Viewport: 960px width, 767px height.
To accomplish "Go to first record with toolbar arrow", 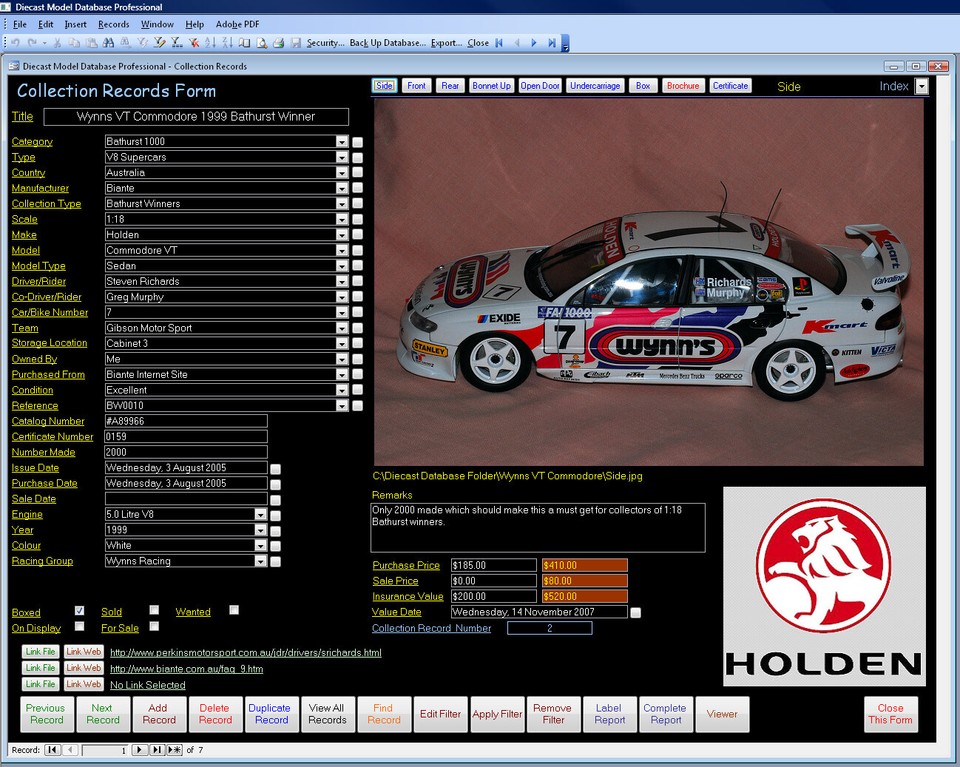I will coord(499,43).
